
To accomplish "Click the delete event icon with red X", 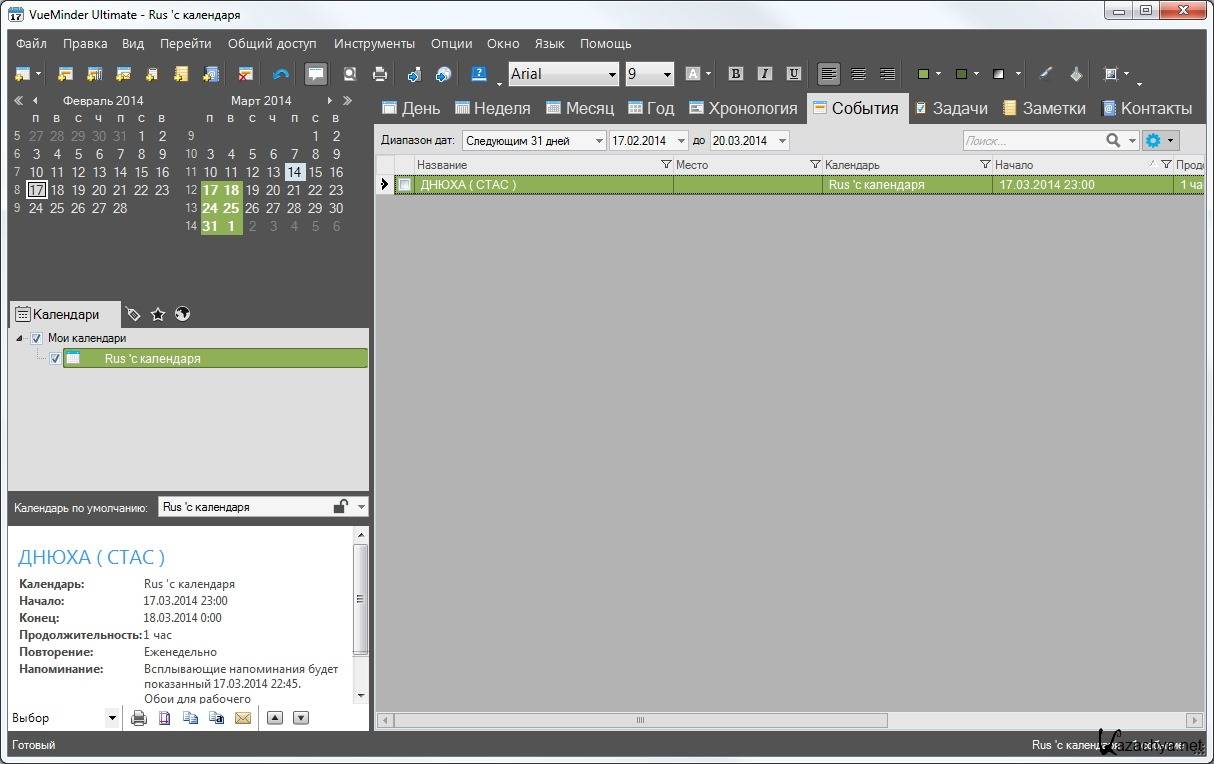I will (x=244, y=74).
